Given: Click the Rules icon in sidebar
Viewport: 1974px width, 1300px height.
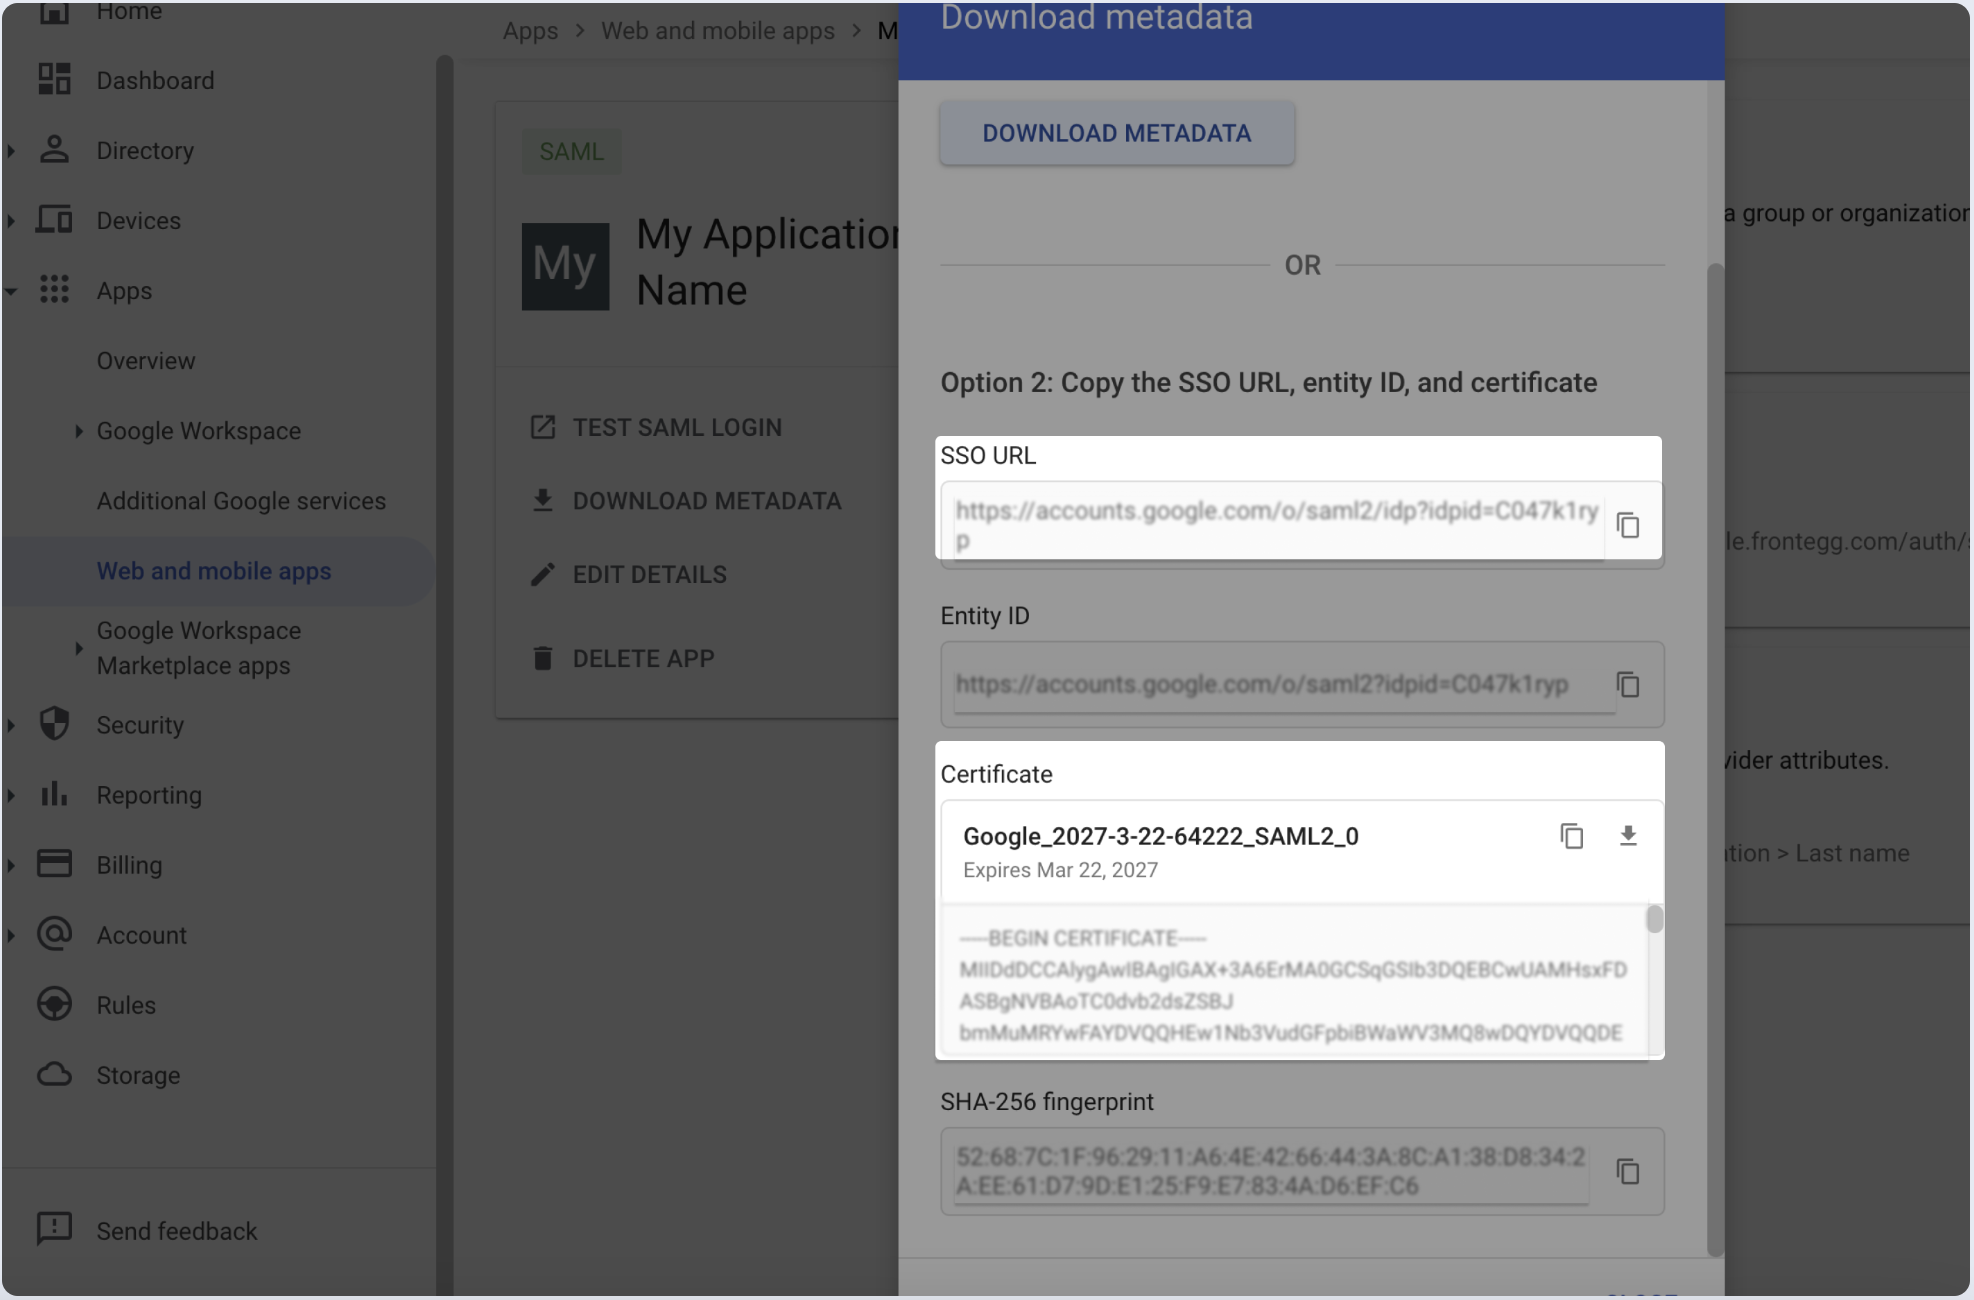Looking at the screenshot, I should [54, 1004].
